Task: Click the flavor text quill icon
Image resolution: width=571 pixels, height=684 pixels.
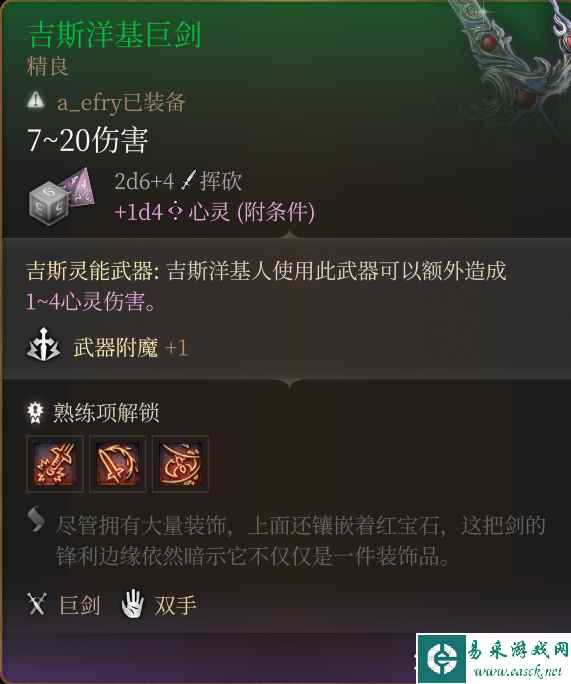Action: click(36, 519)
